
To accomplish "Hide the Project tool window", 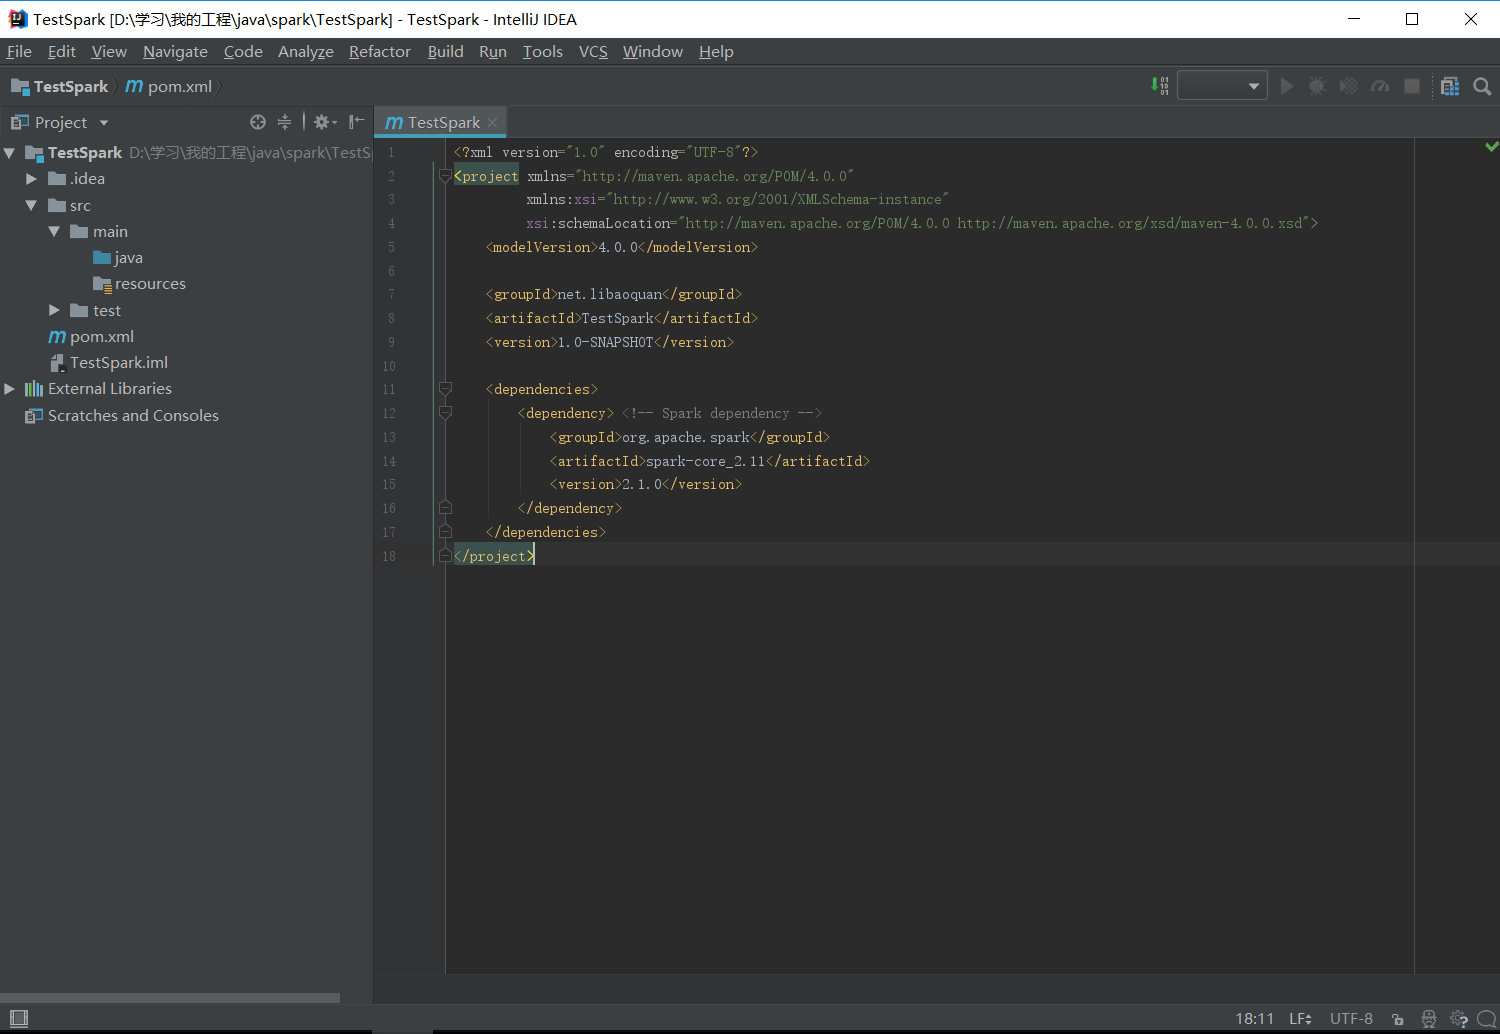I will click(x=356, y=122).
